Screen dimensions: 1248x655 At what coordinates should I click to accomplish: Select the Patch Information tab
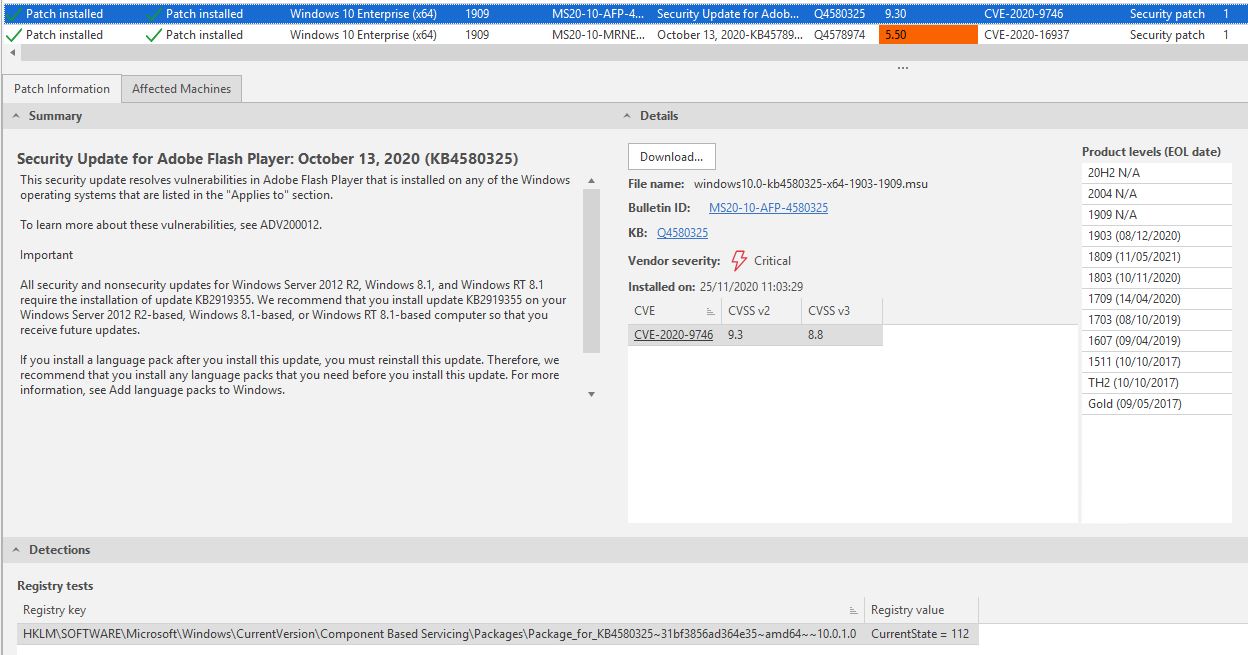[62, 89]
